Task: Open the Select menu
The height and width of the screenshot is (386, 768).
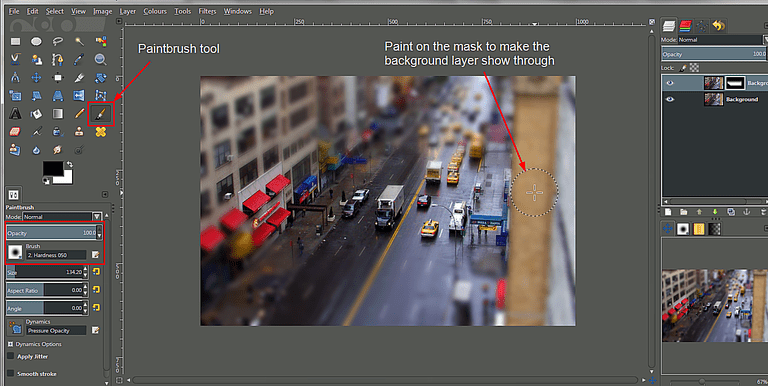Action: 55,11
